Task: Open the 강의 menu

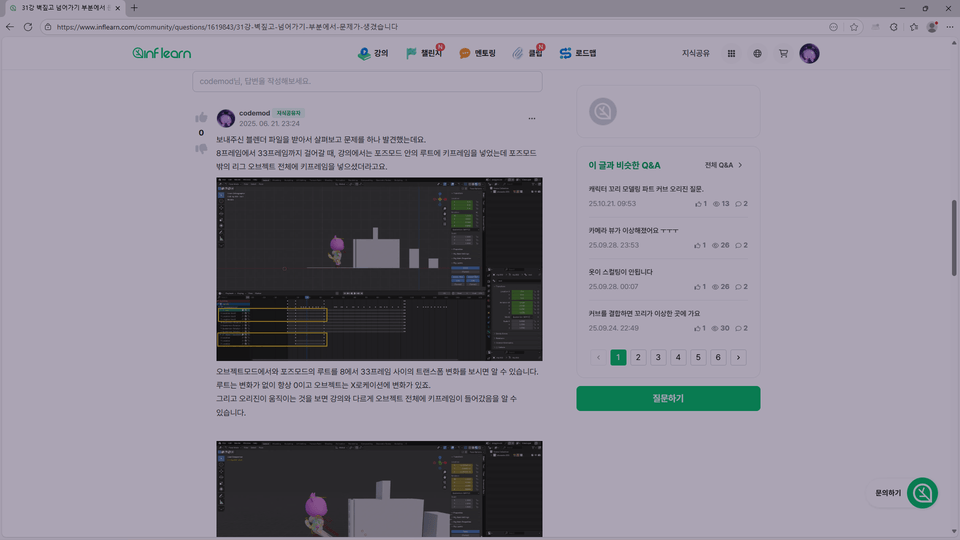Action: click(x=373, y=53)
